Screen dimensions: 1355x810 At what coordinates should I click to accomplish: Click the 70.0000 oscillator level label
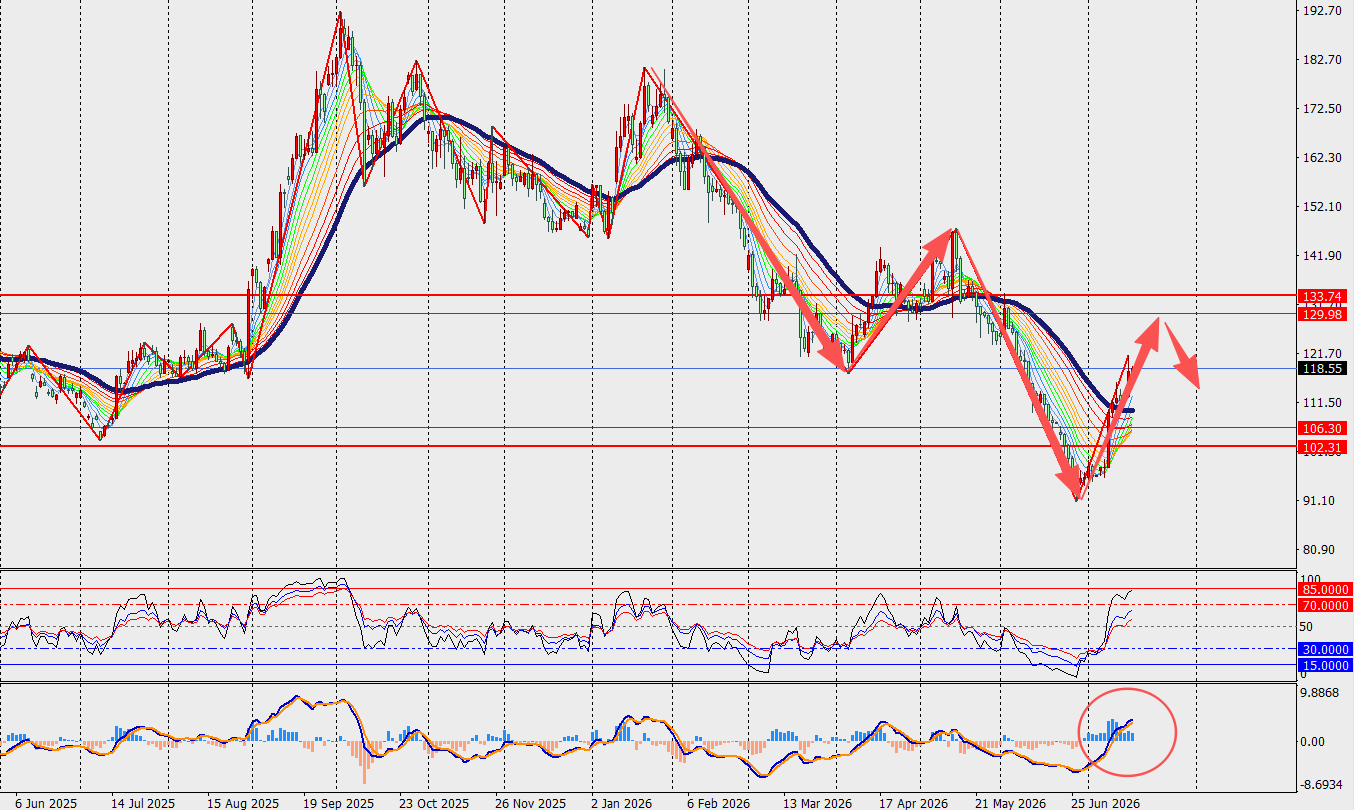pos(1325,605)
